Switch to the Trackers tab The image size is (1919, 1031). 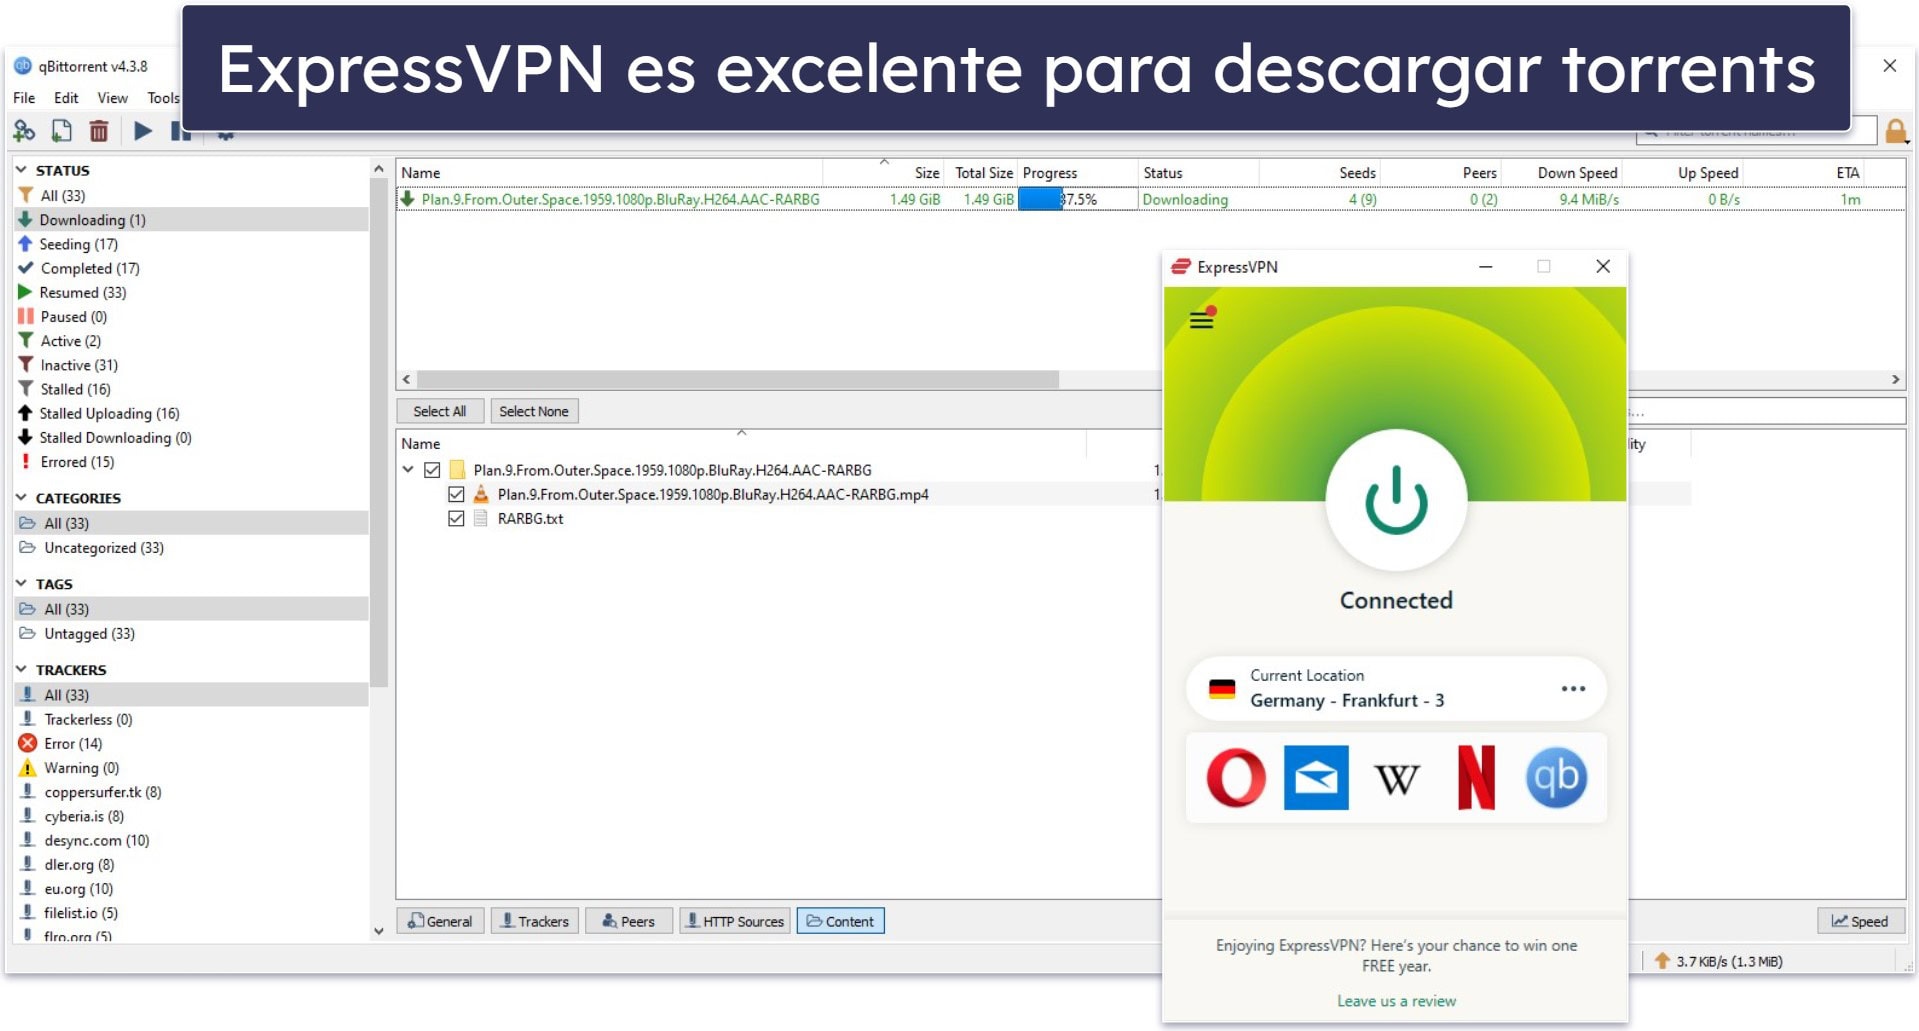535,921
